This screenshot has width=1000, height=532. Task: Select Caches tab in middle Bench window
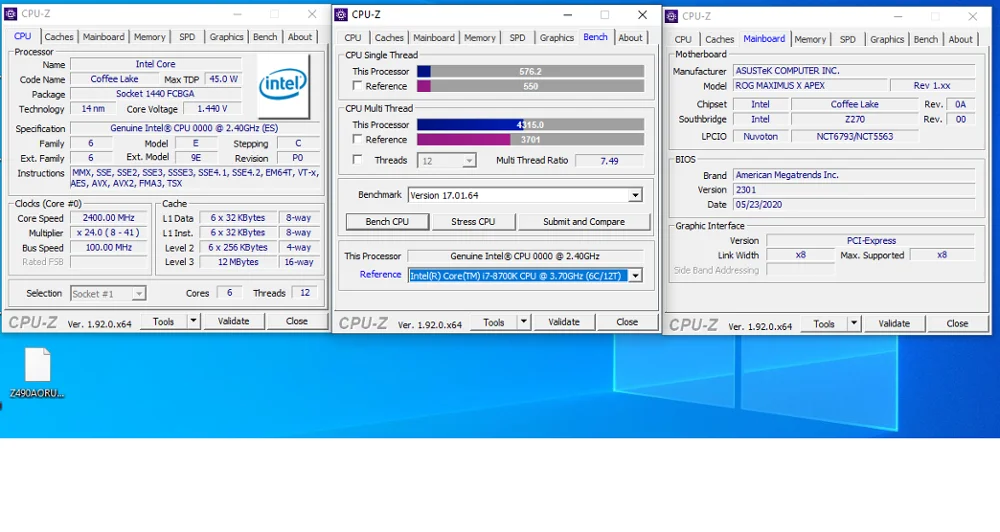click(x=389, y=38)
